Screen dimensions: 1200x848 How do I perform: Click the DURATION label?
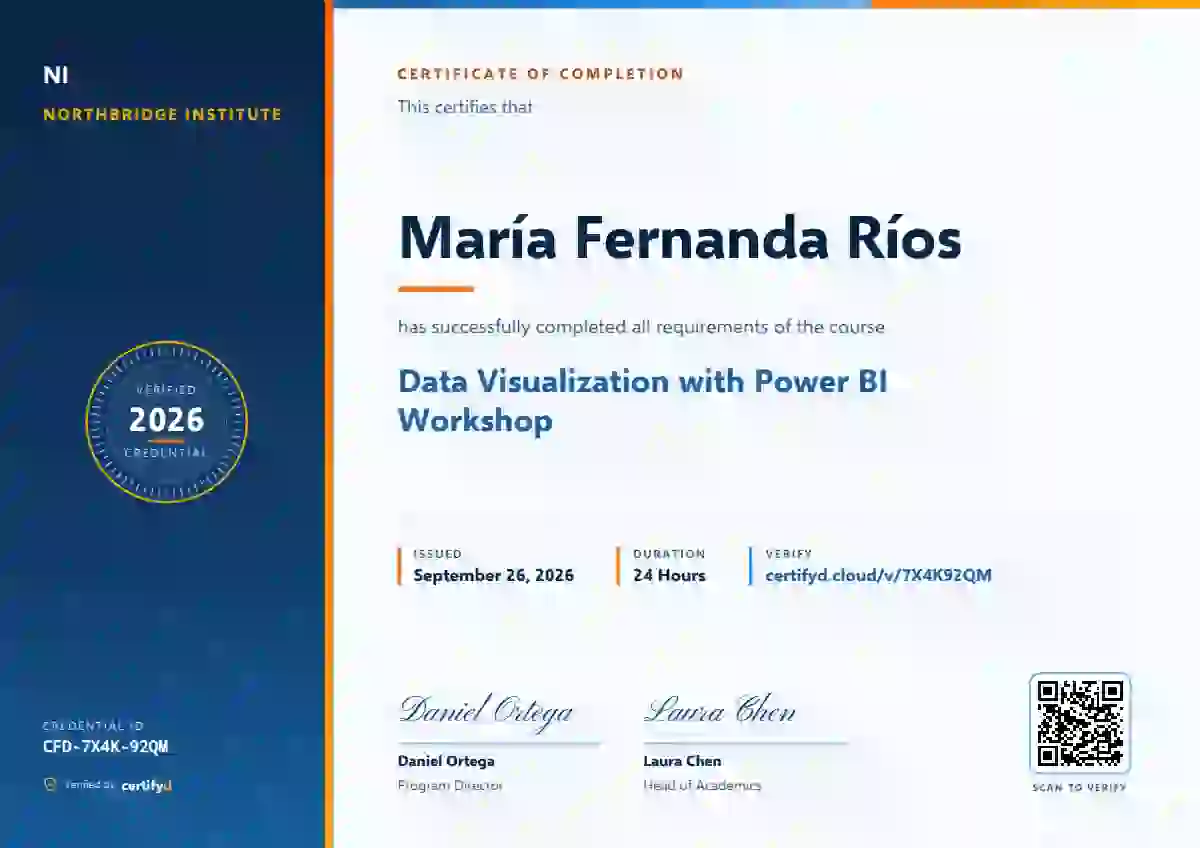[669, 554]
